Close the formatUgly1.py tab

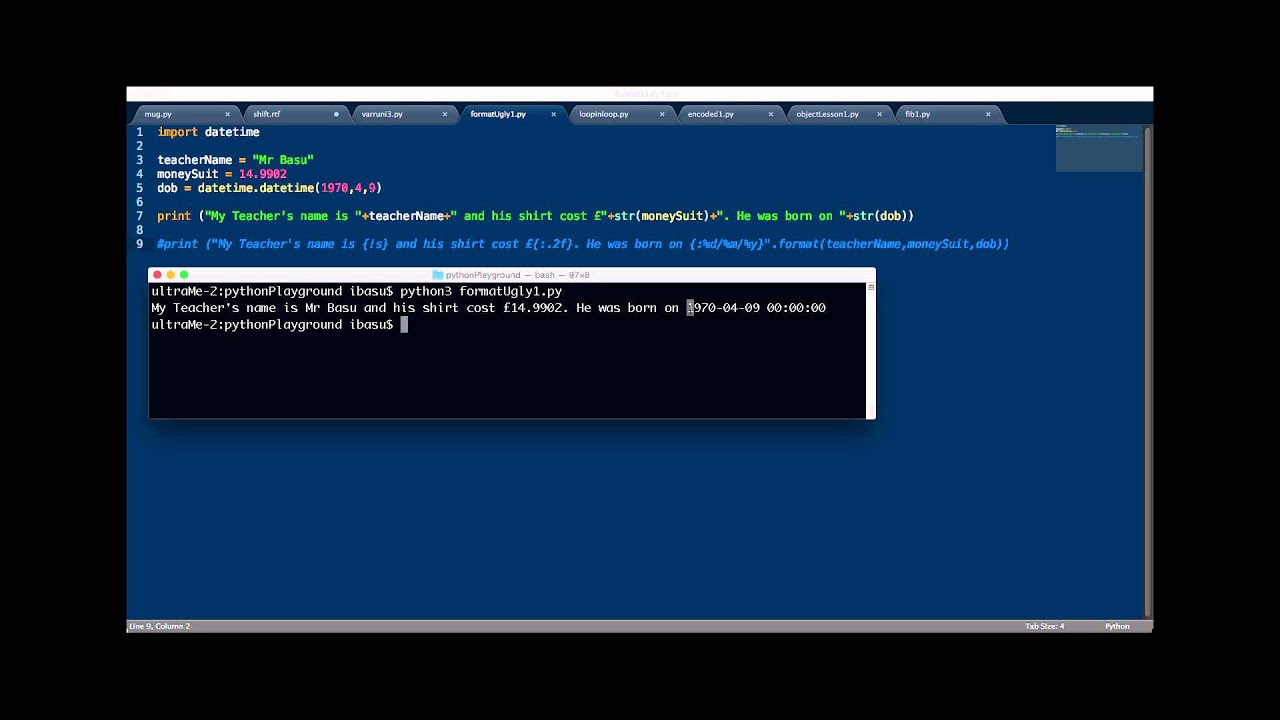tap(553, 114)
